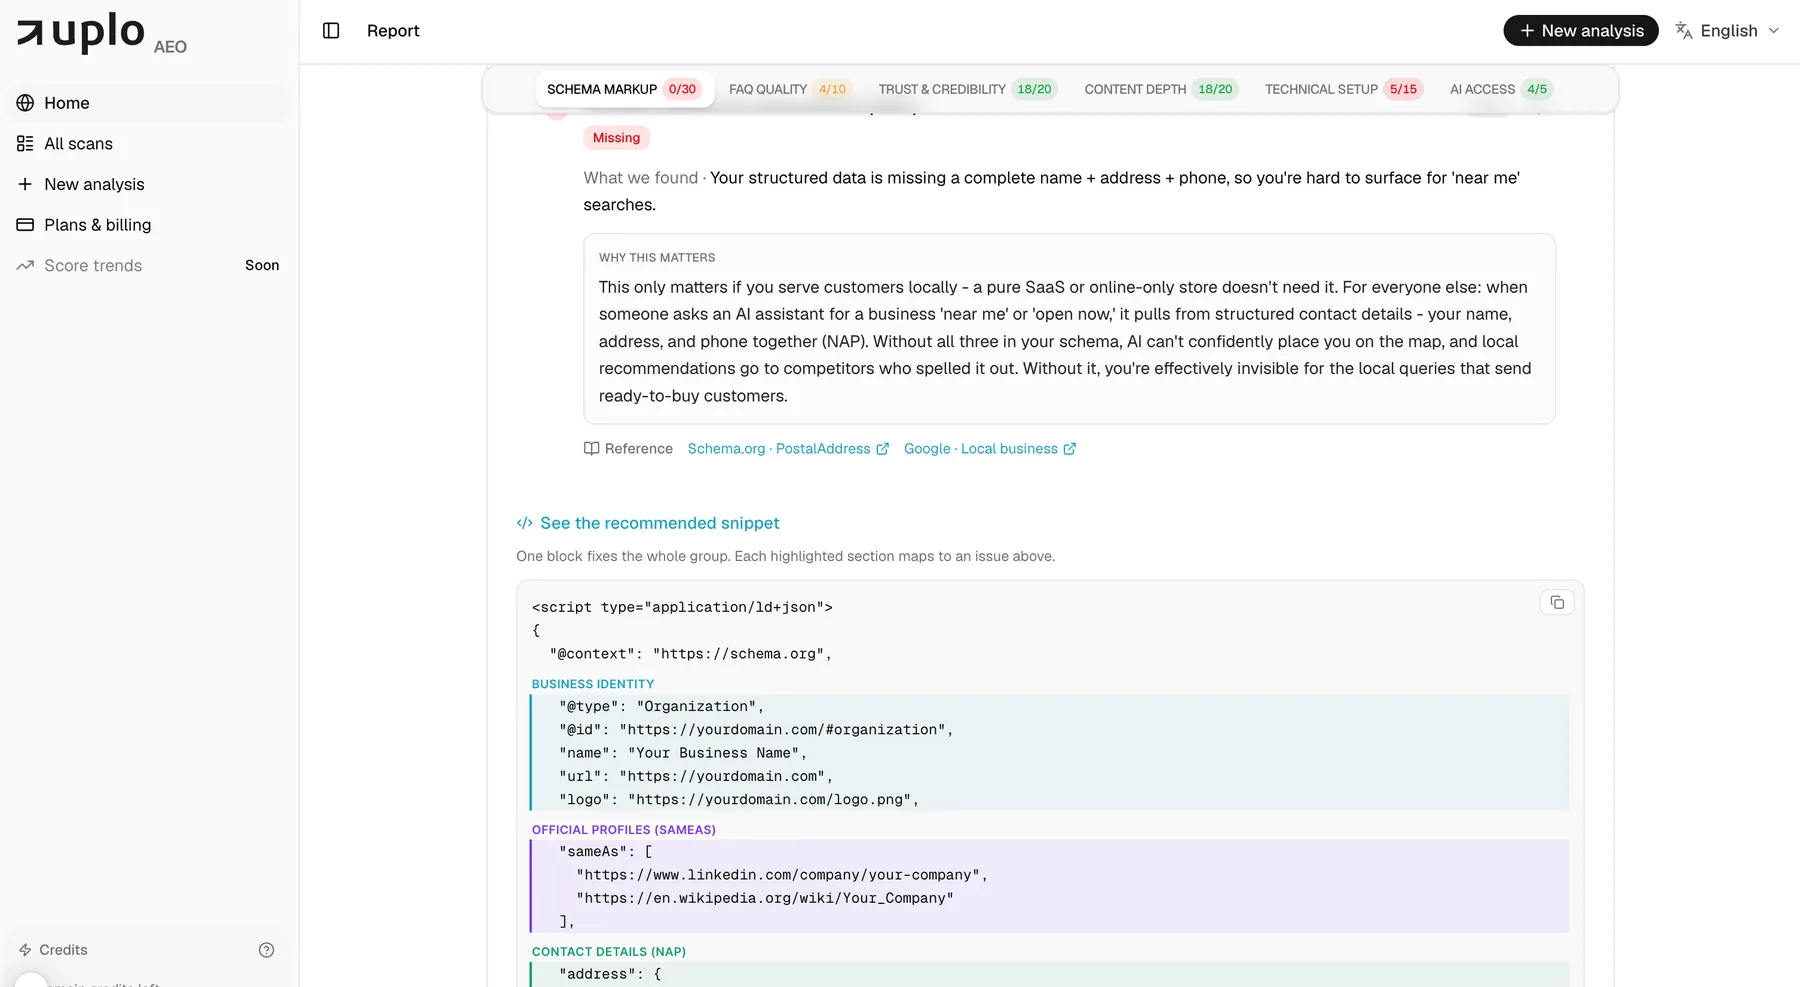
Task: Click the "logo" URL code line
Action: click(x=739, y=800)
